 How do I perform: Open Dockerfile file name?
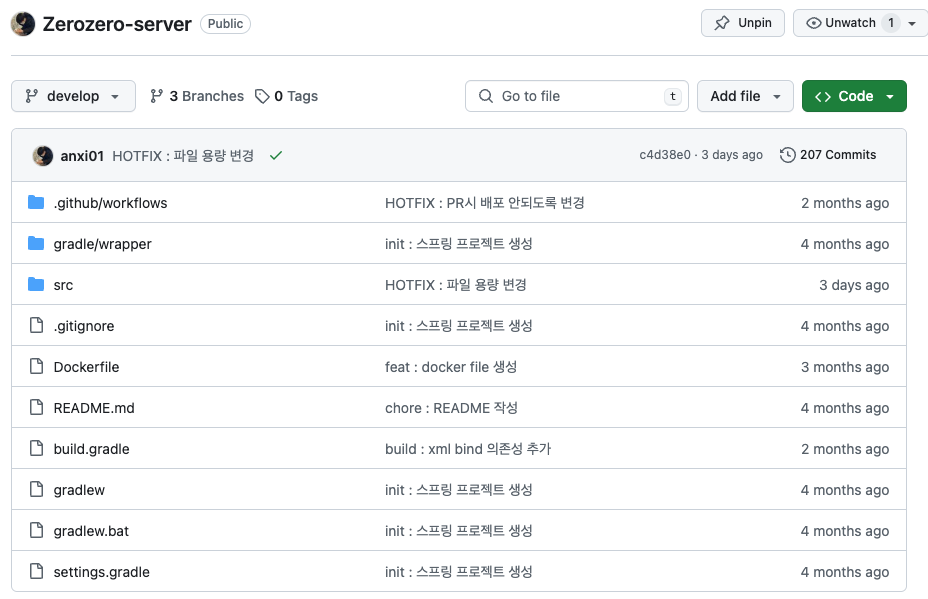click(86, 367)
